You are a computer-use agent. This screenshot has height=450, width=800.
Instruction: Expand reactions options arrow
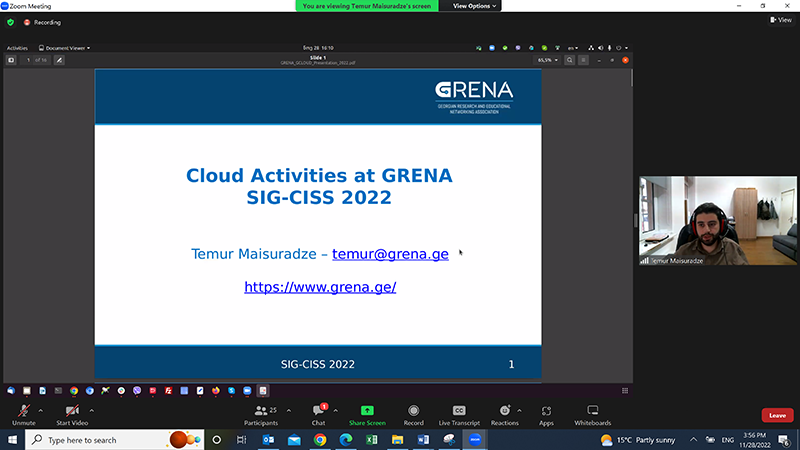pos(519,410)
